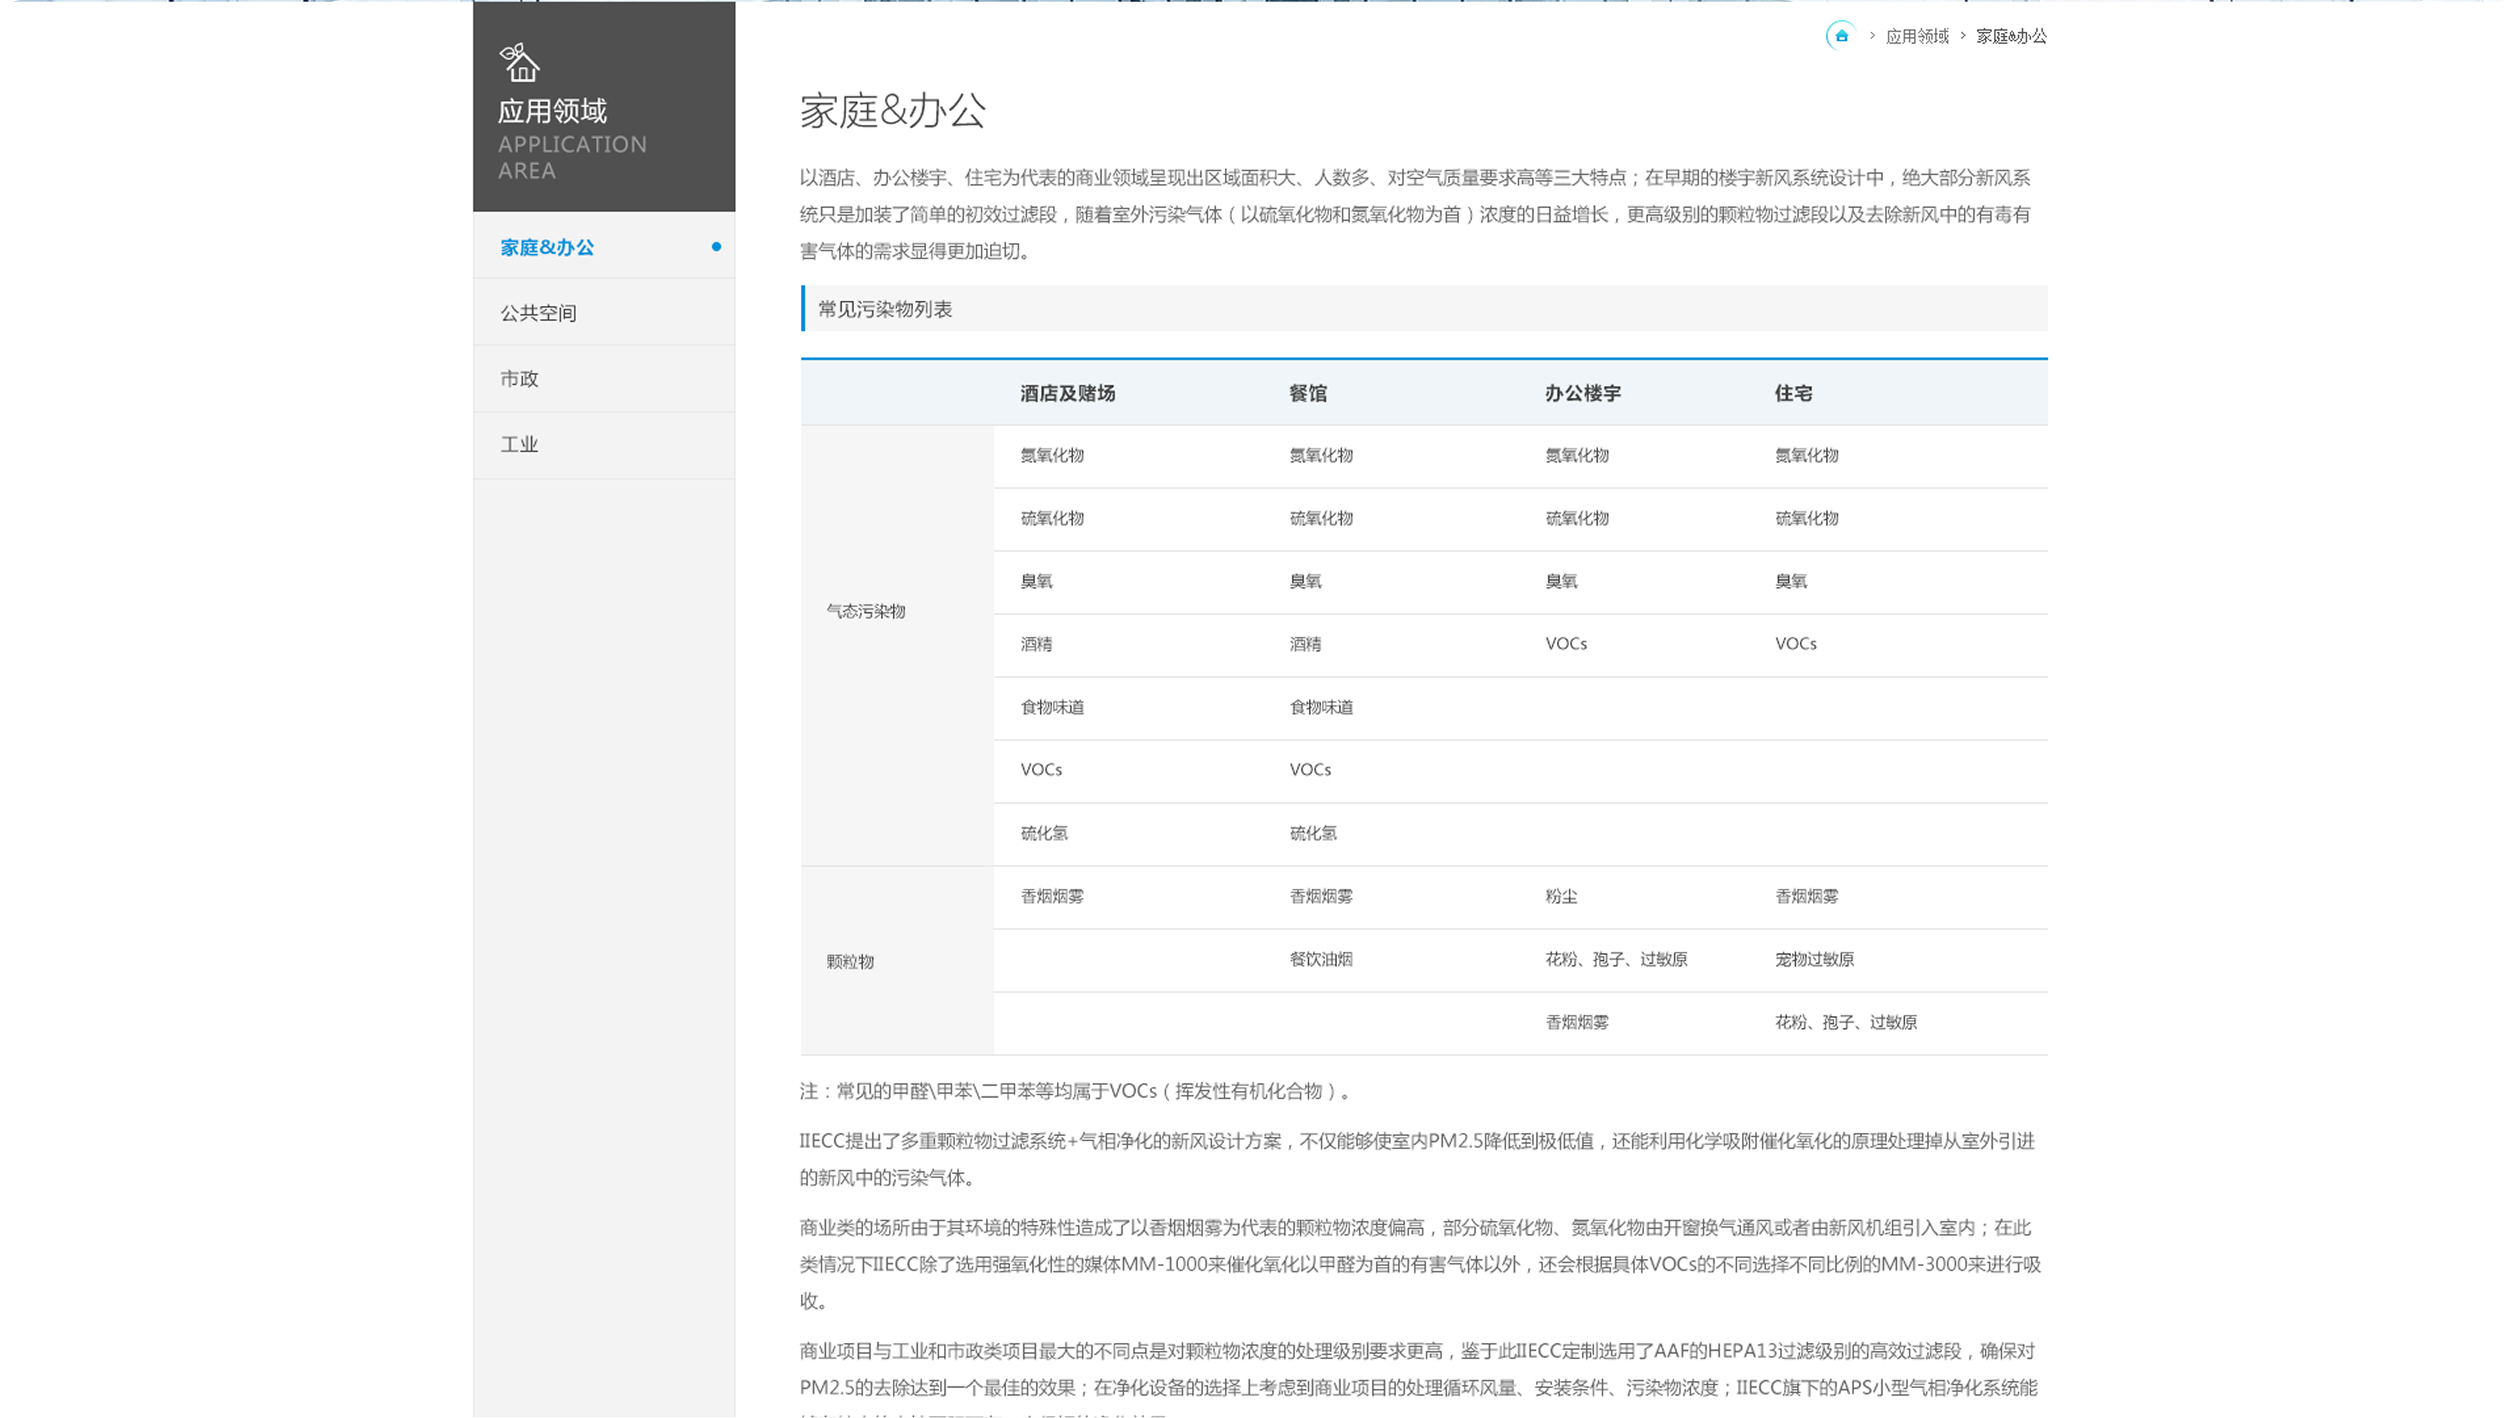Click the 家庭&办公 page title heading
Viewport: 2520px width, 1418px height.
[x=892, y=112]
